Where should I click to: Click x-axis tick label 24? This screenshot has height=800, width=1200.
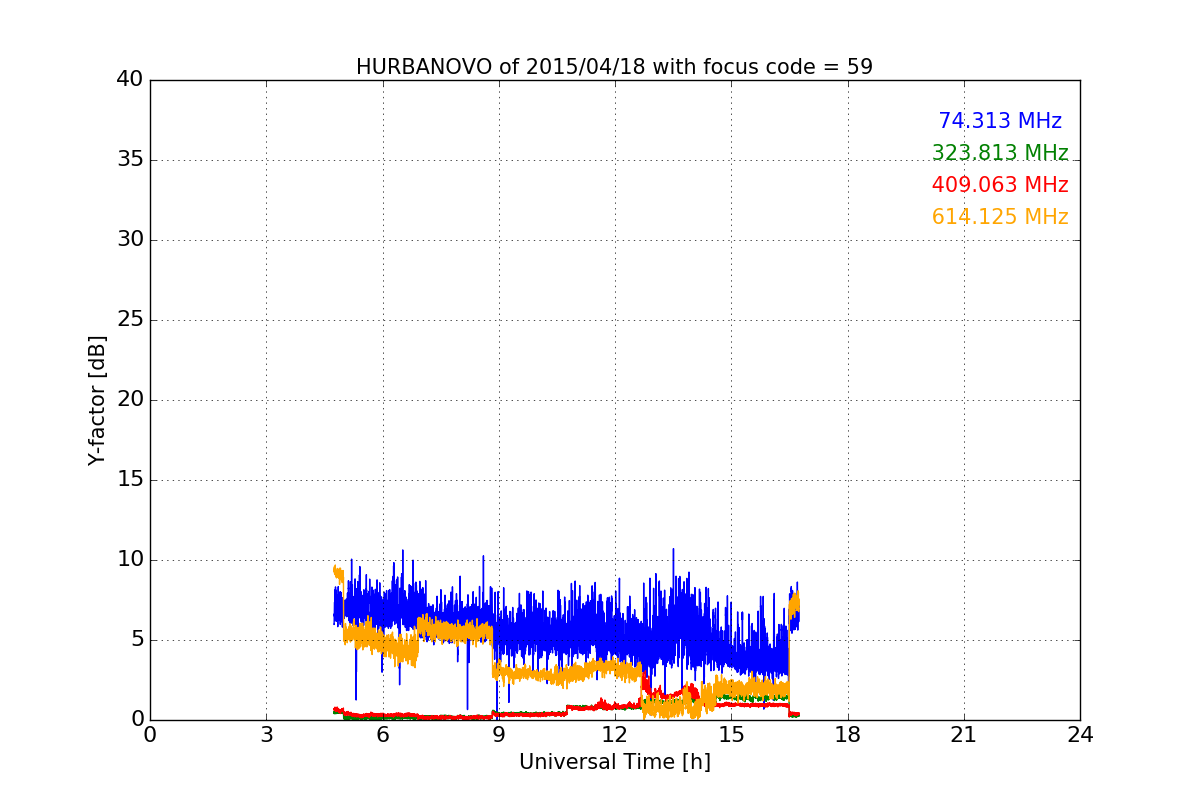click(1080, 735)
